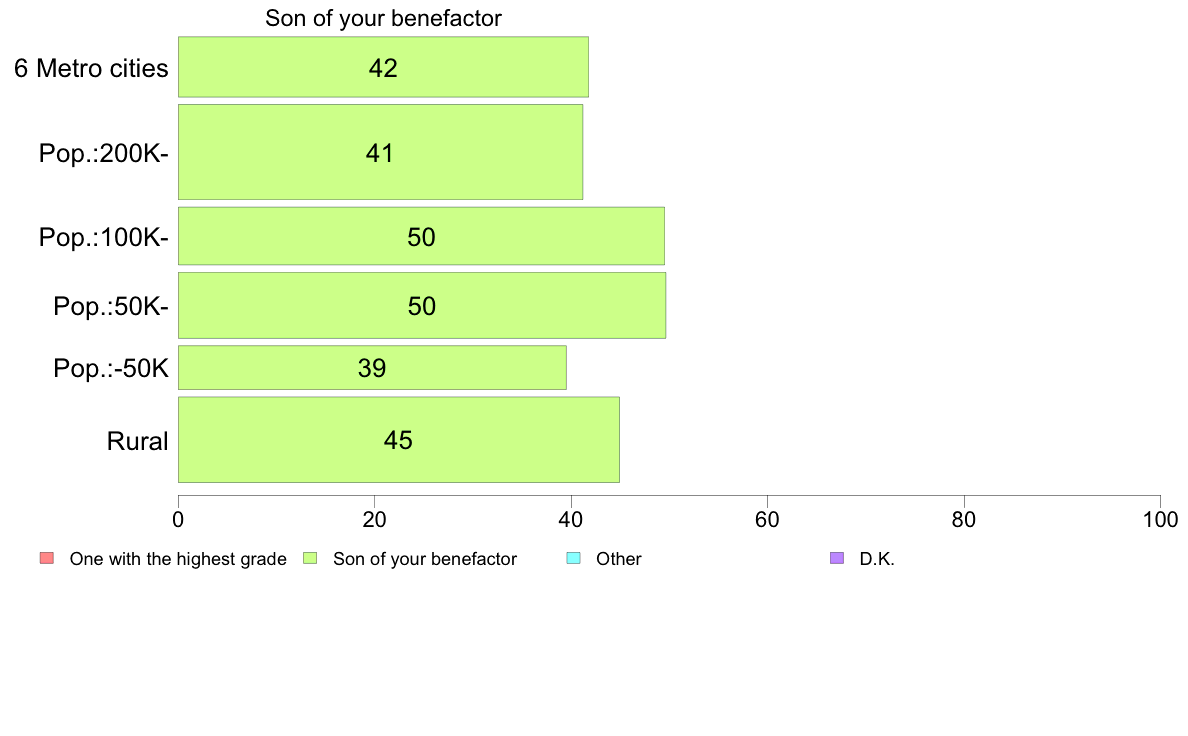Click the 60 tick on the x-axis
Screen dimensions: 1188x736
tap(768, 519)
